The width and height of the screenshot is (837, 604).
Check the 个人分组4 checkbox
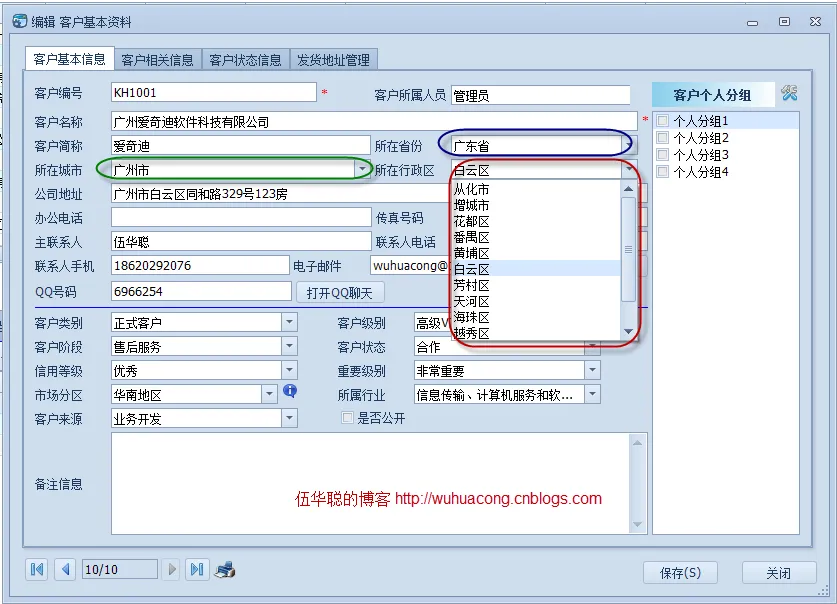[662, 172]
